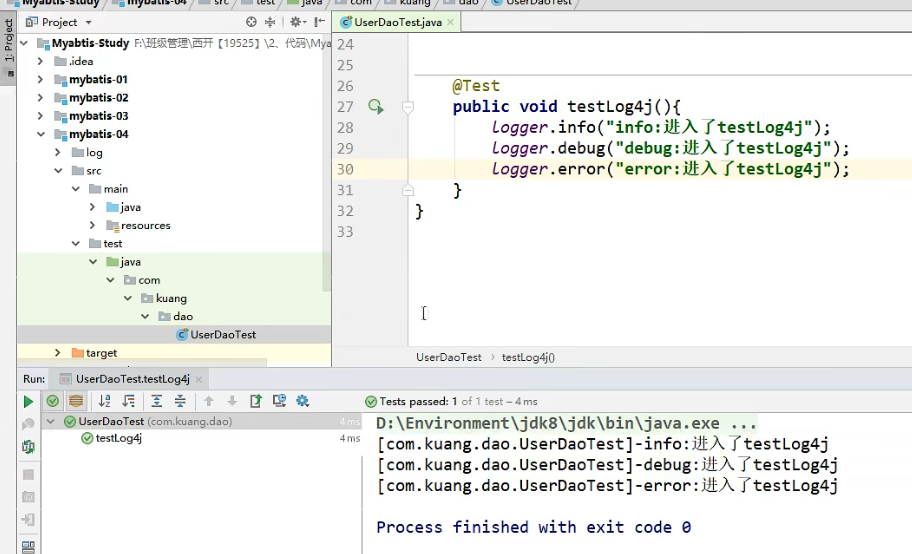This screenshot has width=912, height=554.
Task: Click UserDaoTest in editor breadcrumb
Action: [448, 357]
